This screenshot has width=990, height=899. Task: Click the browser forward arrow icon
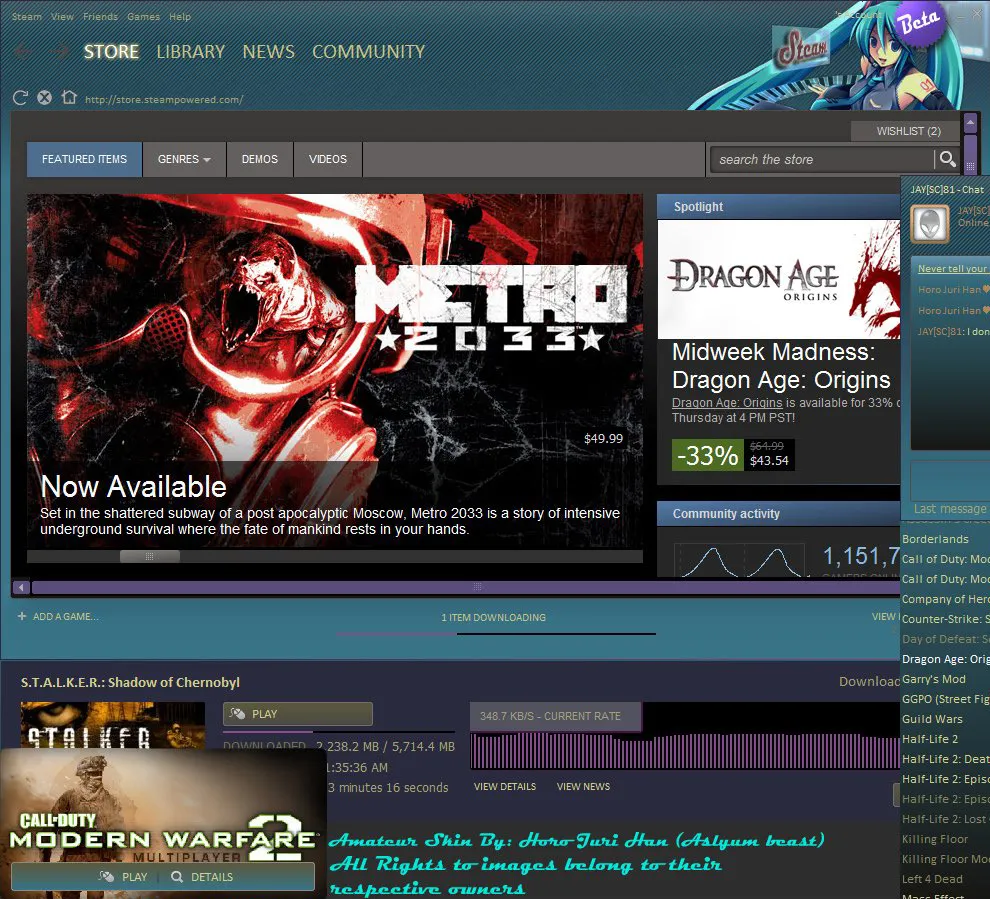click(x=61, y=52)
